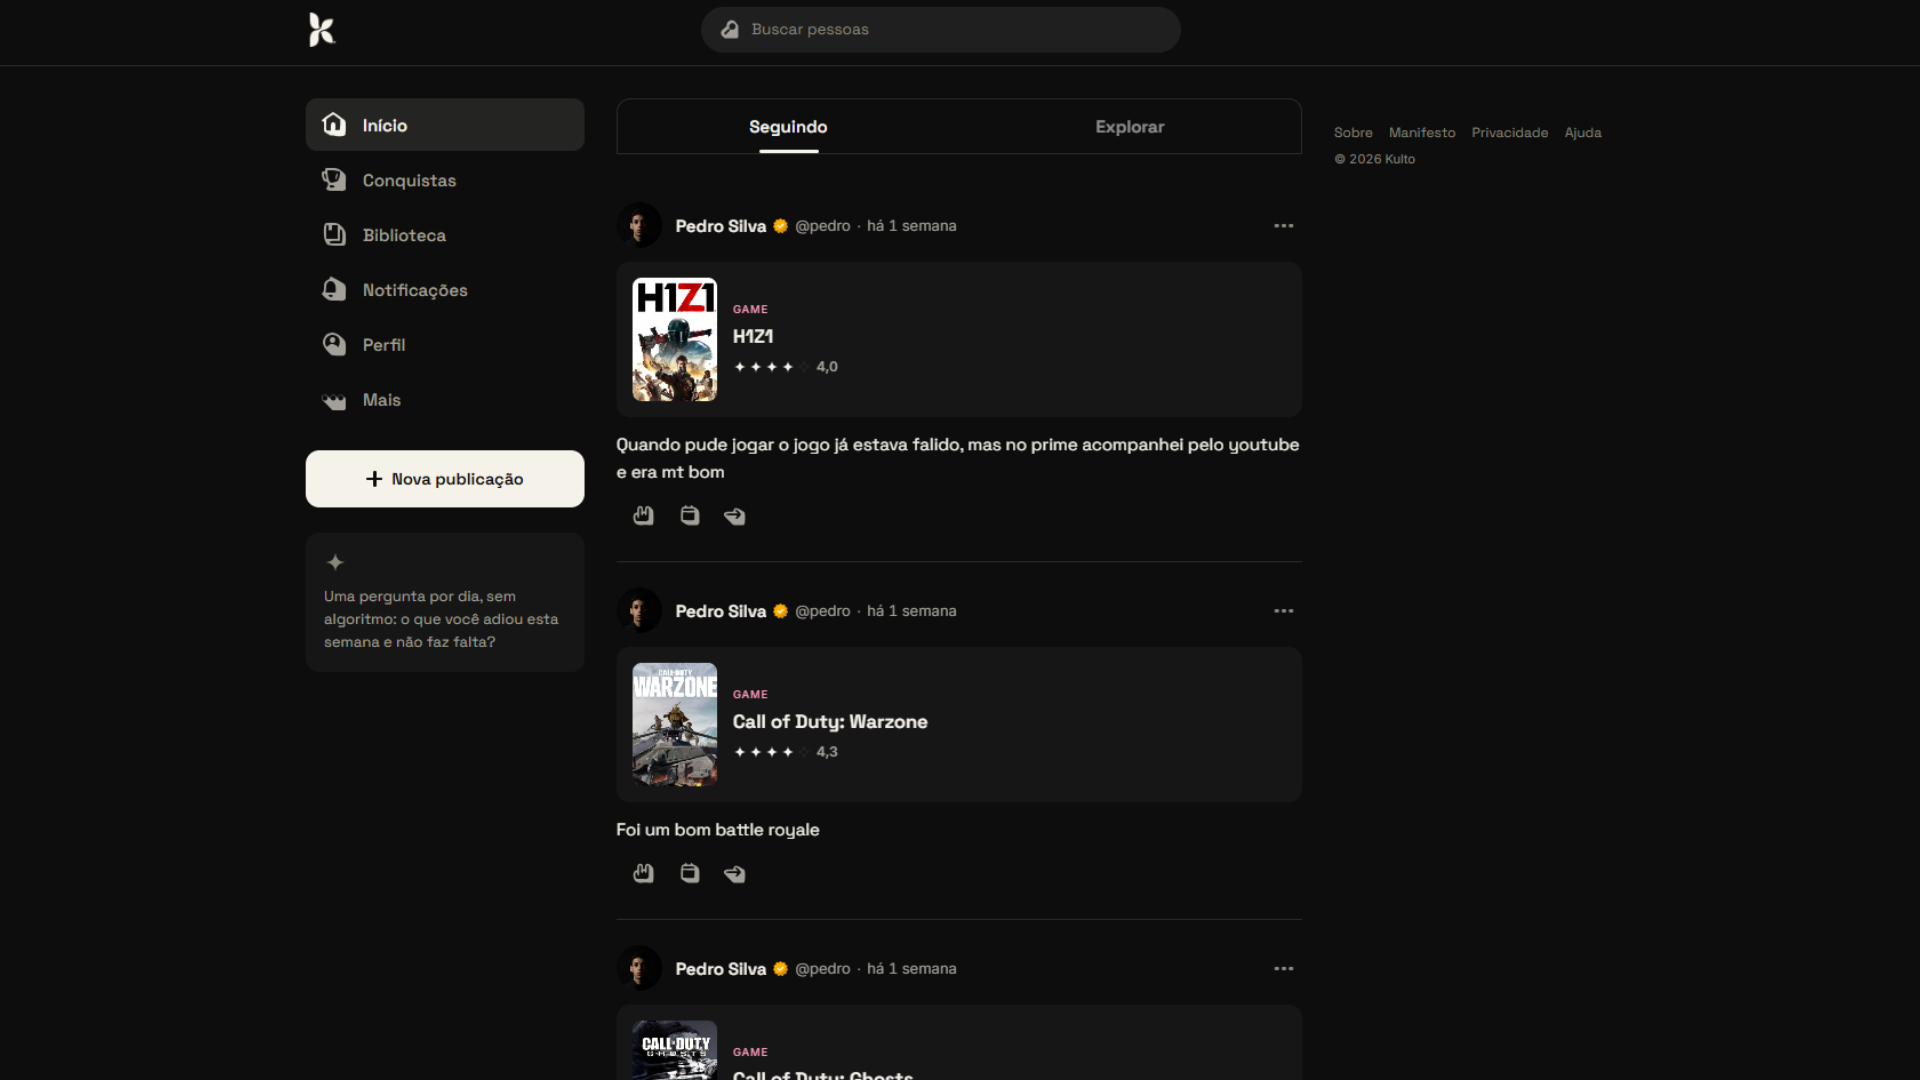Click the Mais icon in the sidebar
The image size is (1920, 1080).
point(334,401)
